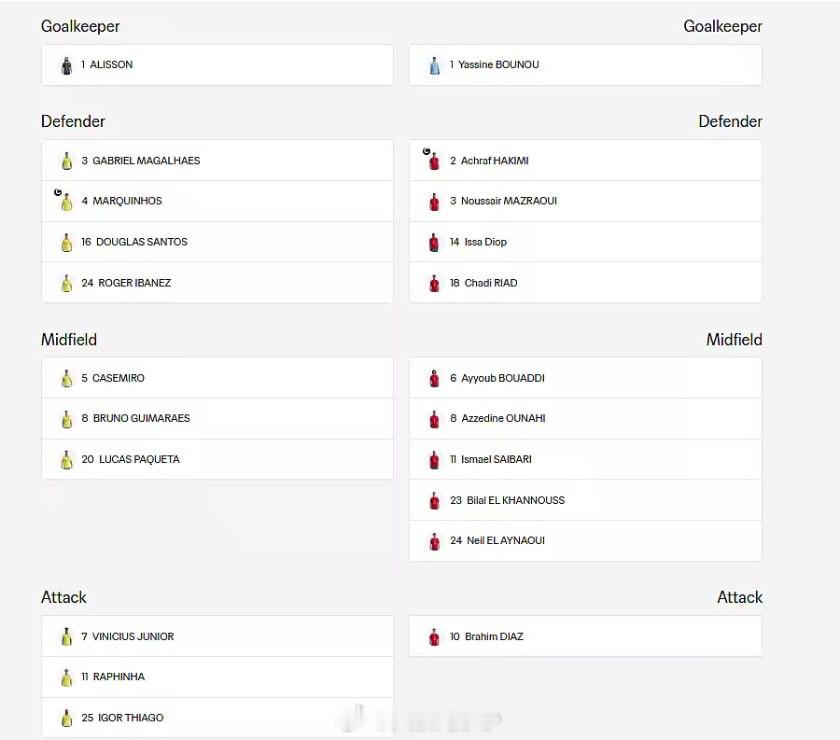Click Neil El Aynaoui's red jersey icon
Image resolution: width=840 pixels, height=740 pixels.
[x=434, y=541]
